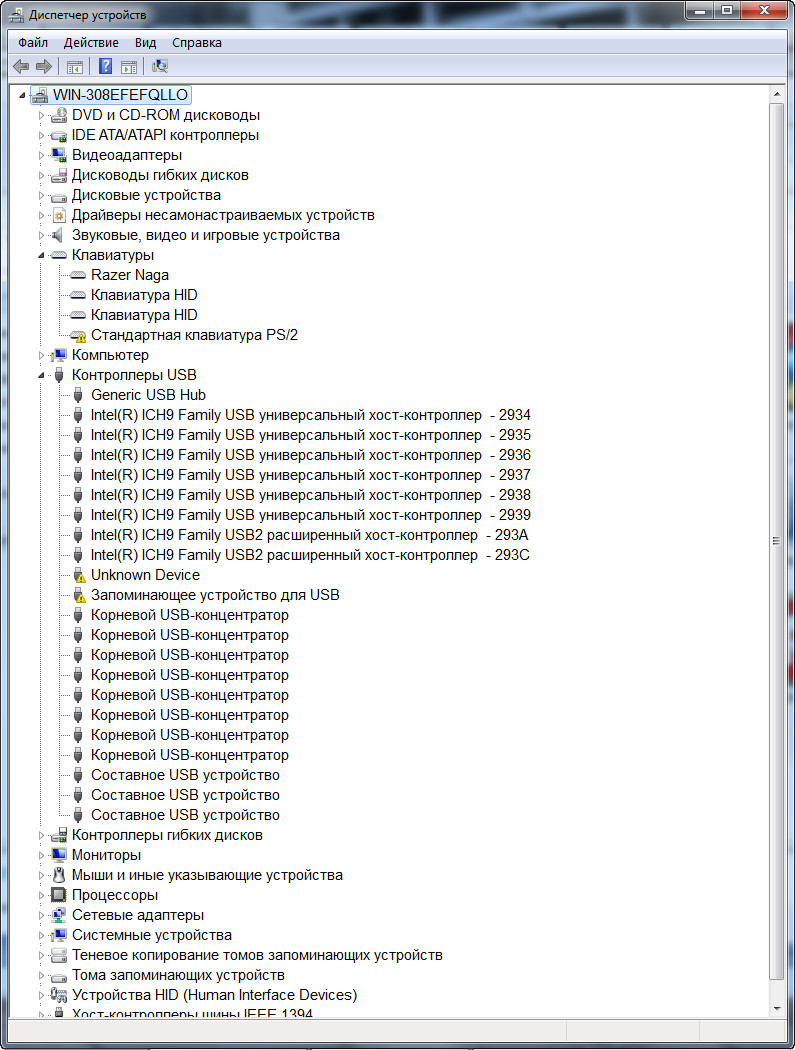Click the blue Help question mark icon
795x1050 pixels.
coord(105,67)
